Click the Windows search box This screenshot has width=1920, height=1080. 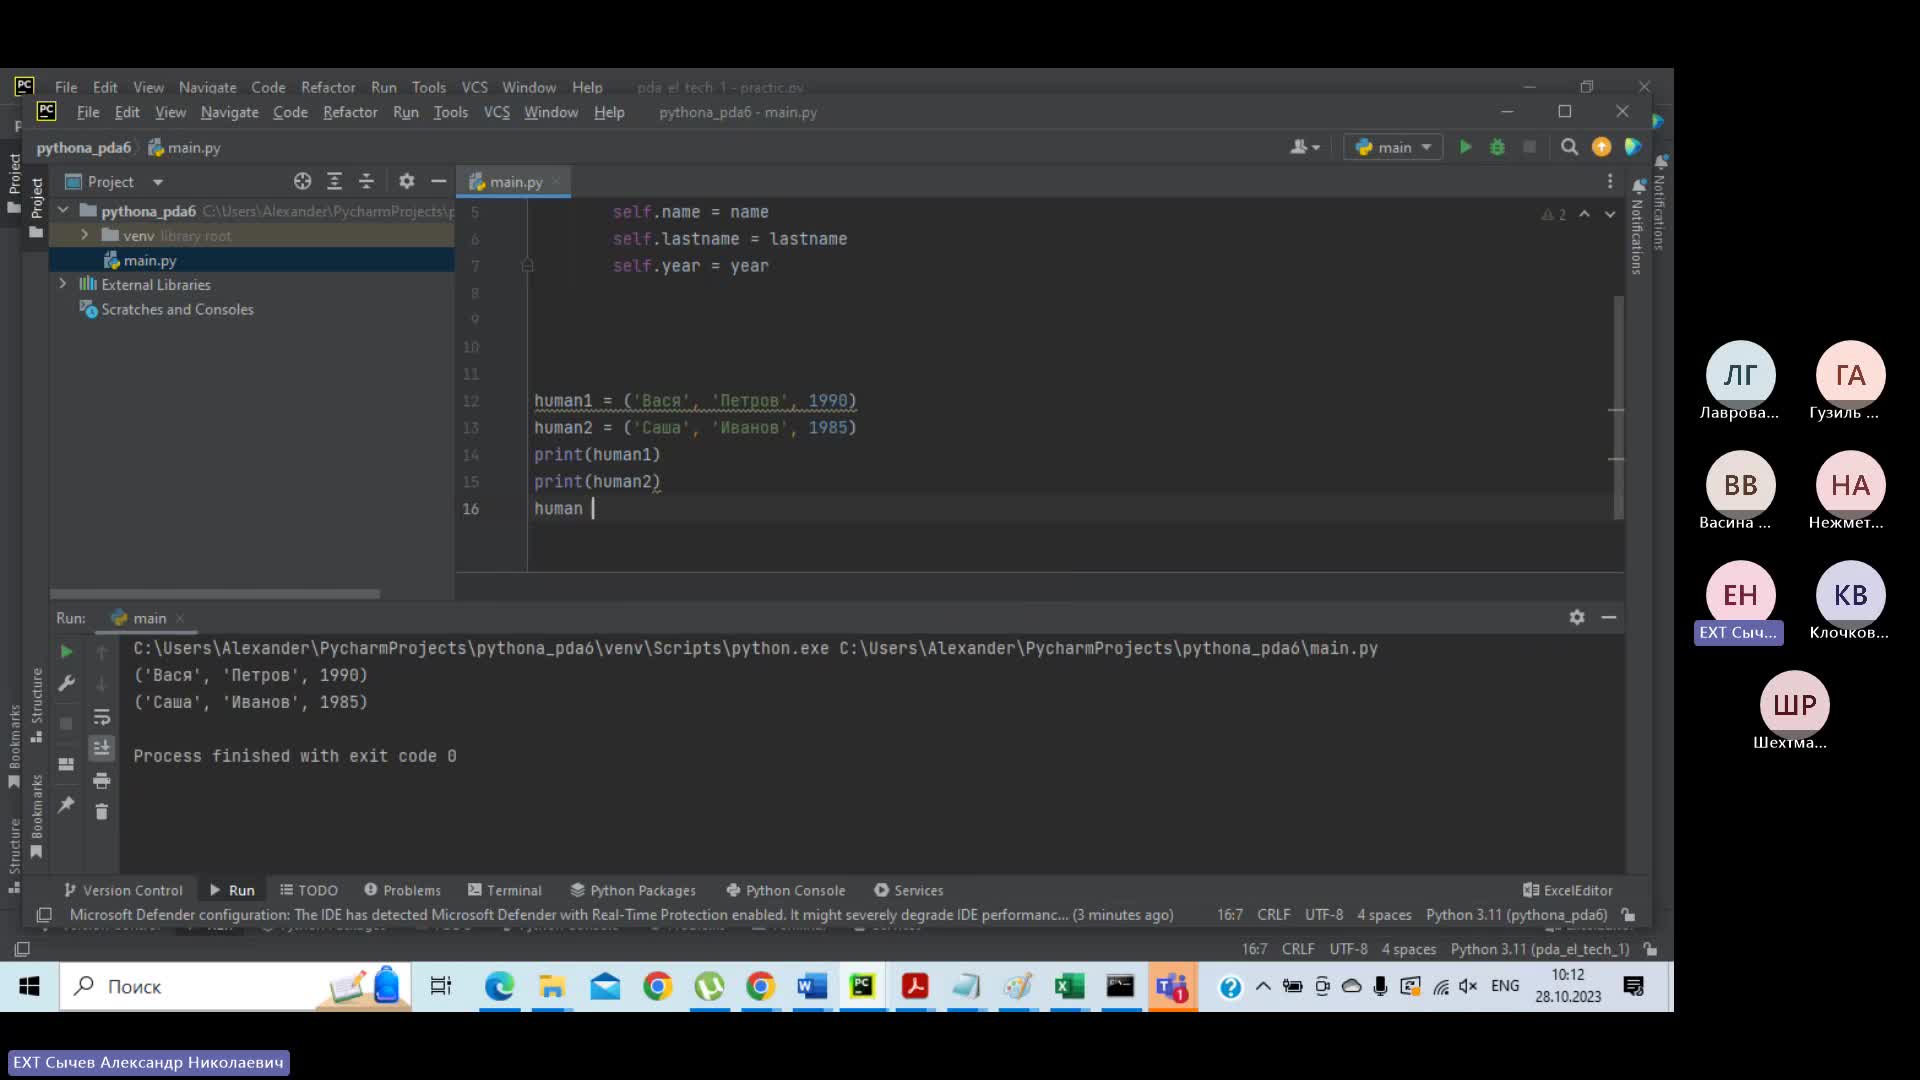235,987
